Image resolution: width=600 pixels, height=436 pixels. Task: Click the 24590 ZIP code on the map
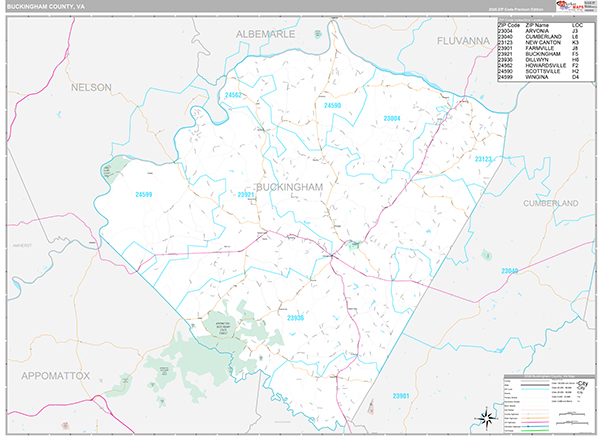(332, 104)
